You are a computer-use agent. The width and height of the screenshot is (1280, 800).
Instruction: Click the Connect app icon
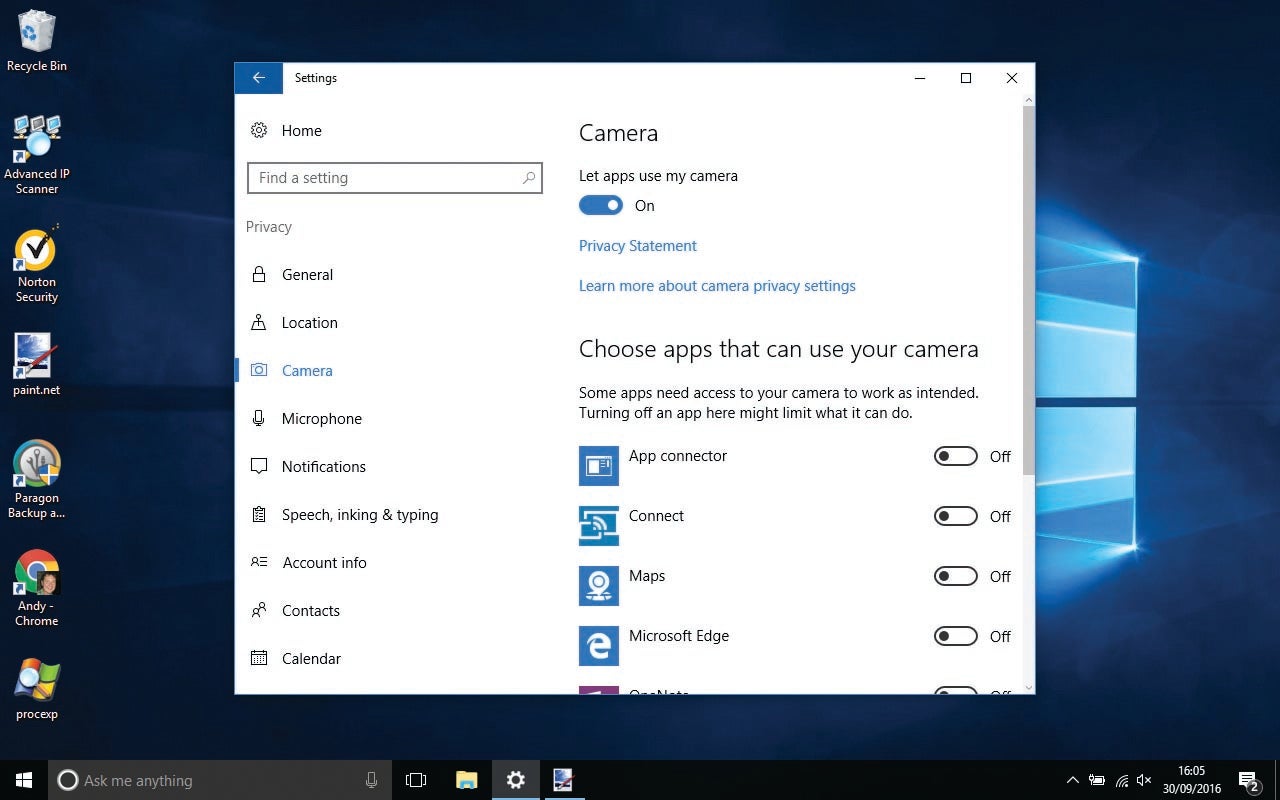tap(599, 526)
